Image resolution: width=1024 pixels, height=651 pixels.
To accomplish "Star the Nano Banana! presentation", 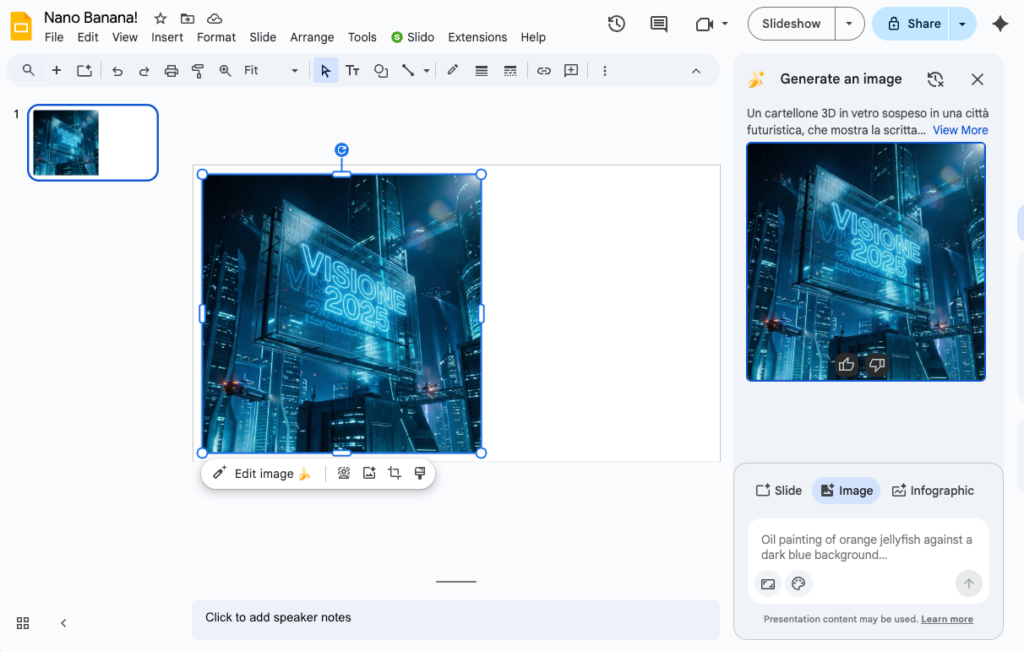I will (160, 19).
